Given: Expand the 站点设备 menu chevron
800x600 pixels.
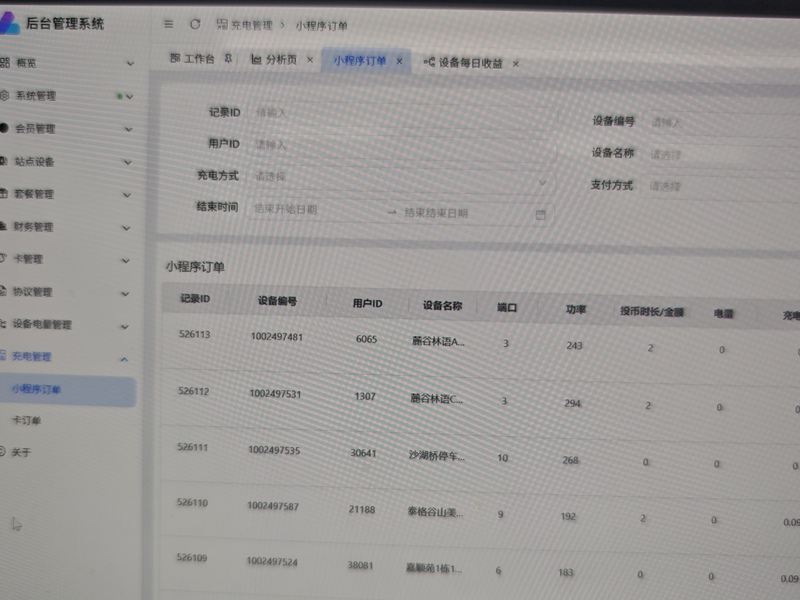Looking at the screenshot, I should [x=128, y=162].
